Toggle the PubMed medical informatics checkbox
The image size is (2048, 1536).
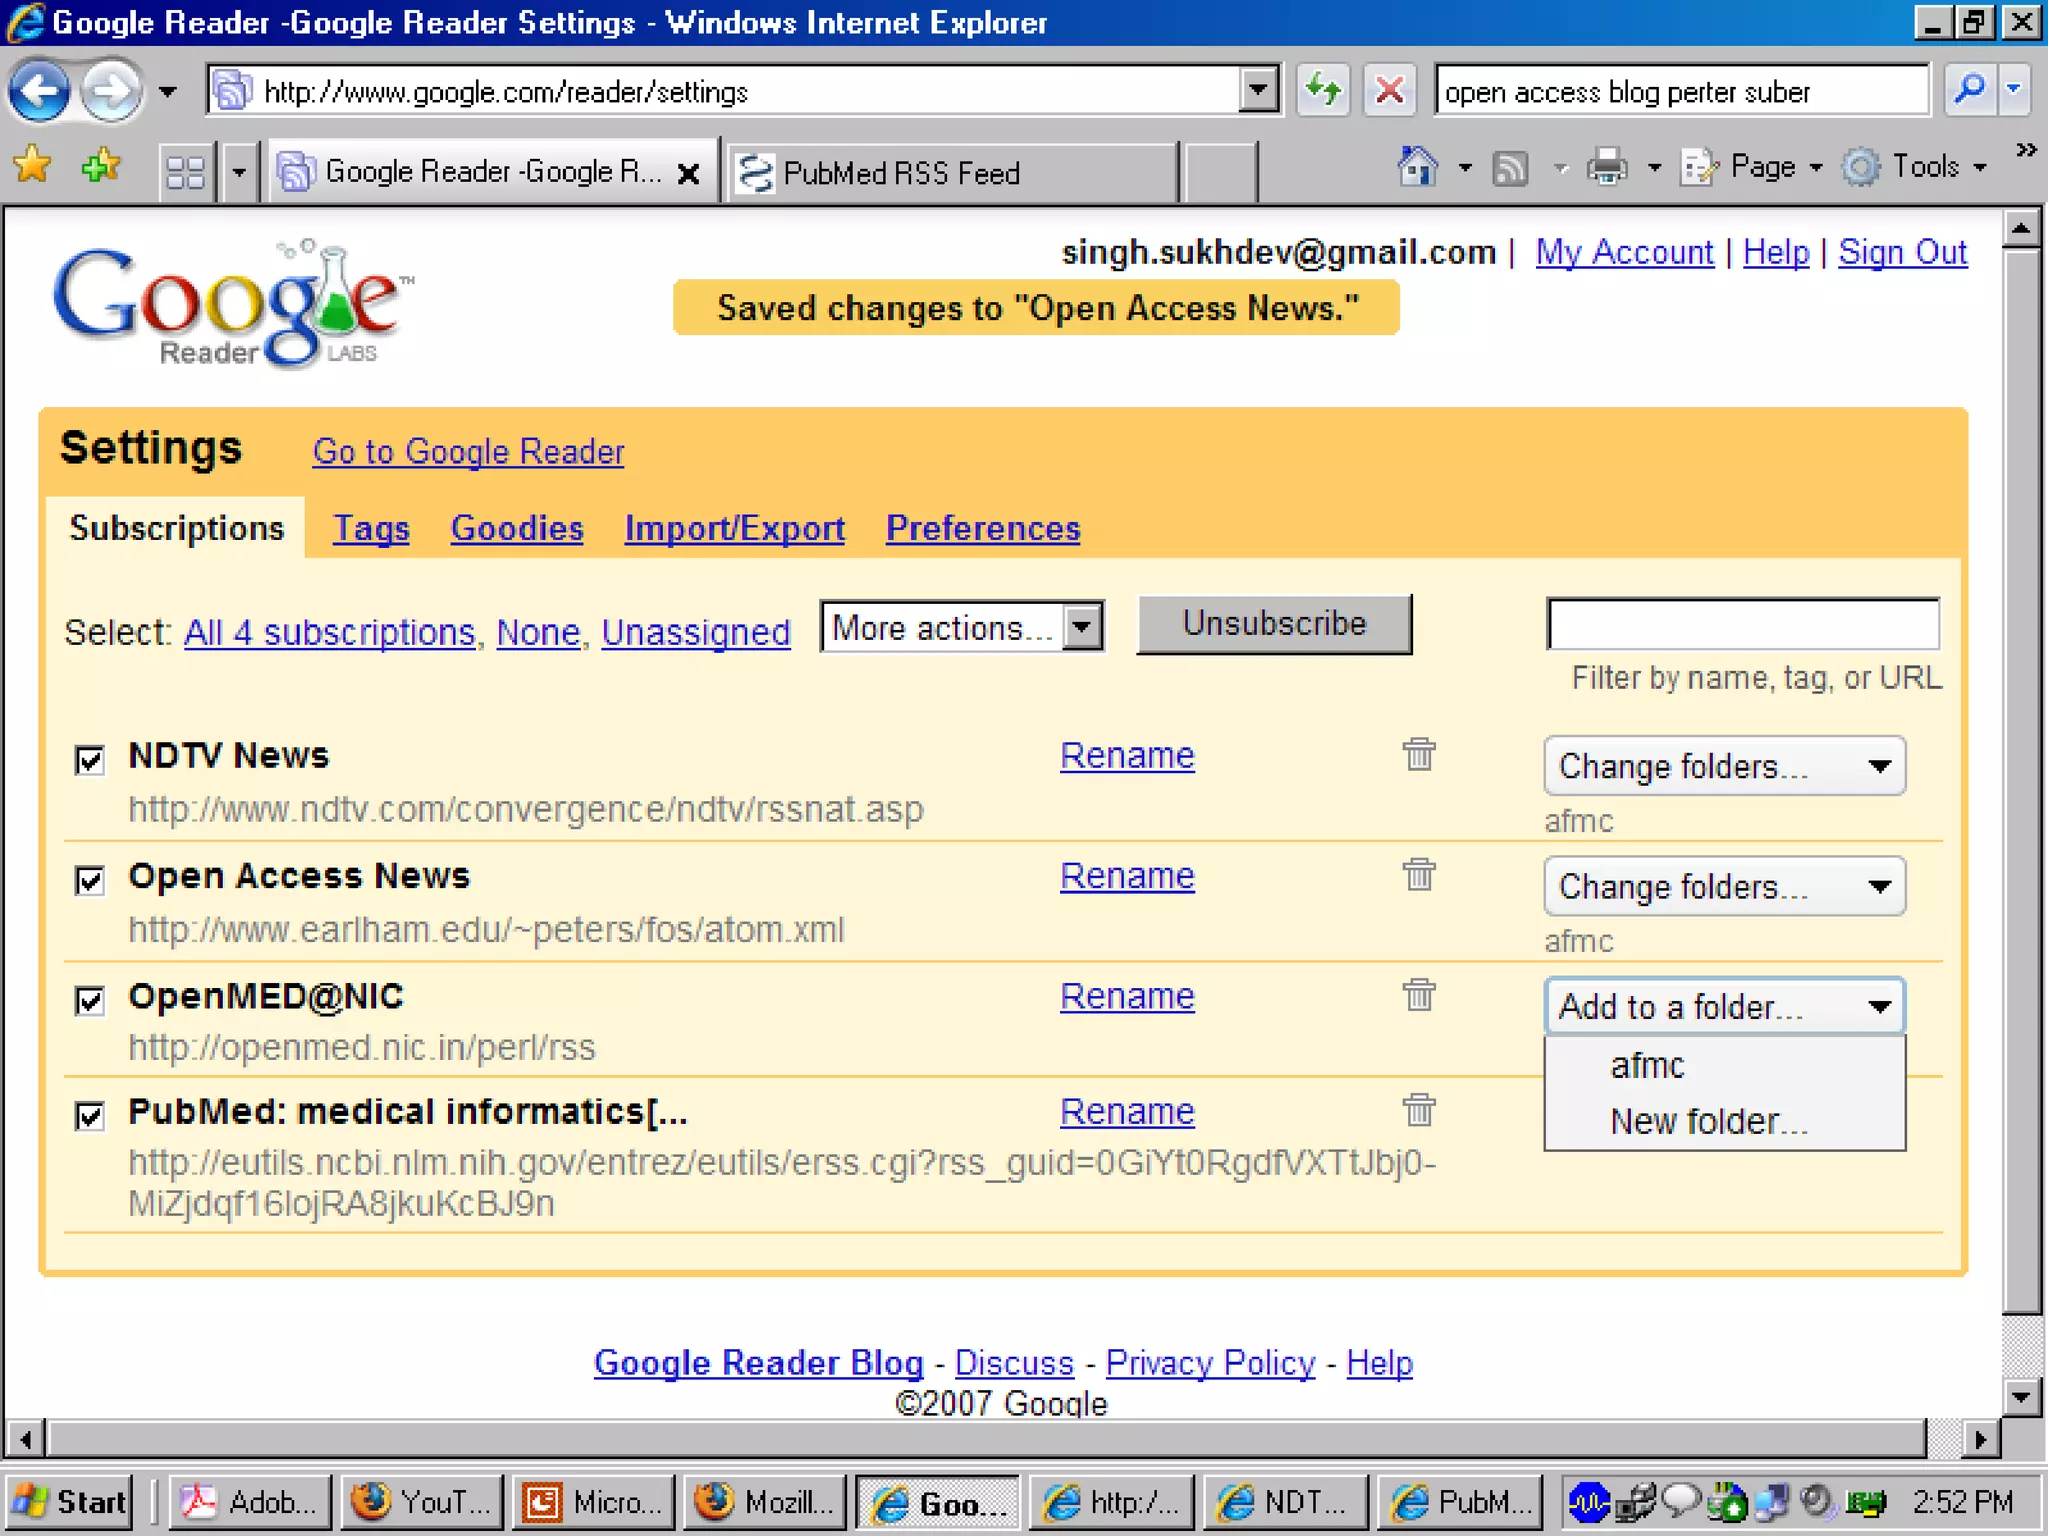90,1115
